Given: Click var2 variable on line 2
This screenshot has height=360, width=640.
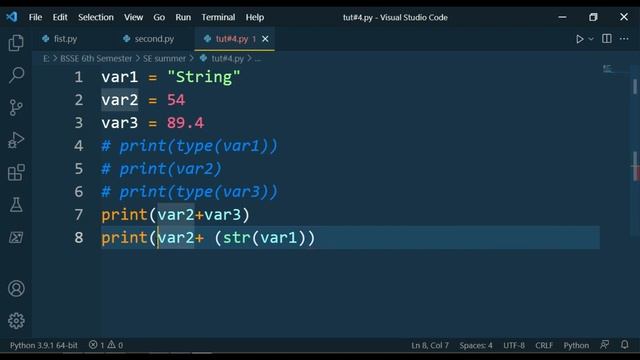Looking at the screenshot, I should coord(120,100).
